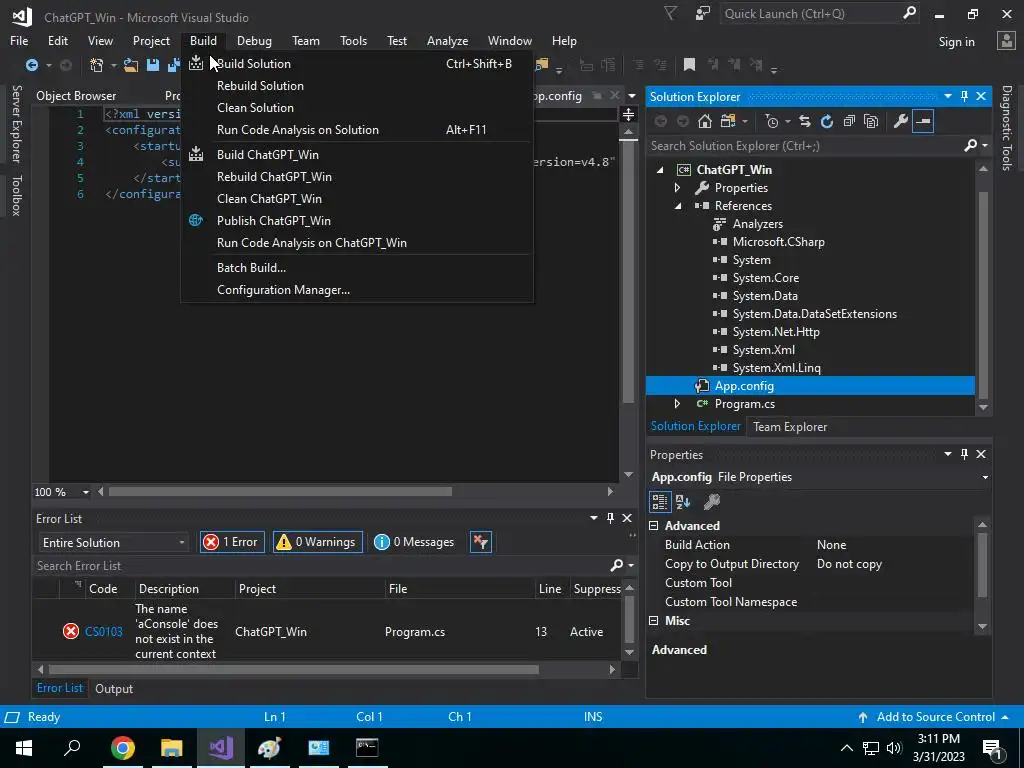Screen dimensions: 1024x768
Task: Click the Collapse All icon in Solution Explorer
Action: tap(849, 121)
